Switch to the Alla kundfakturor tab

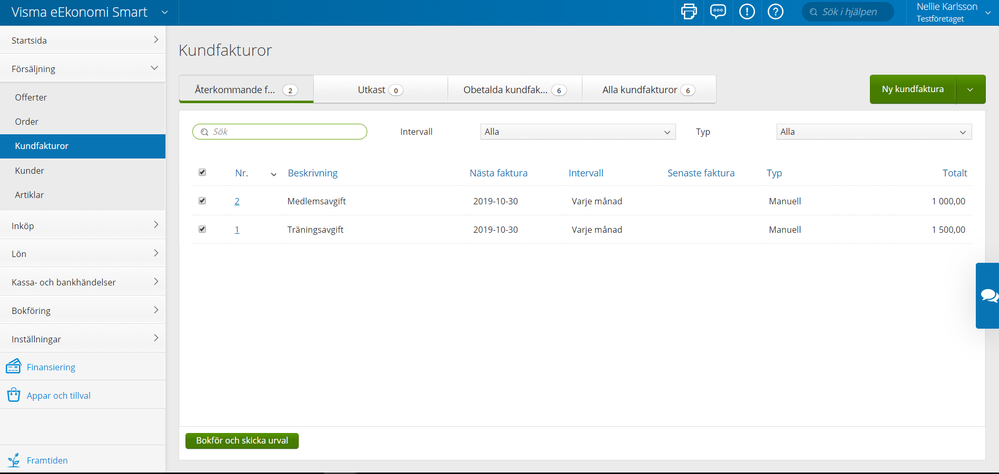click(648, 90)
